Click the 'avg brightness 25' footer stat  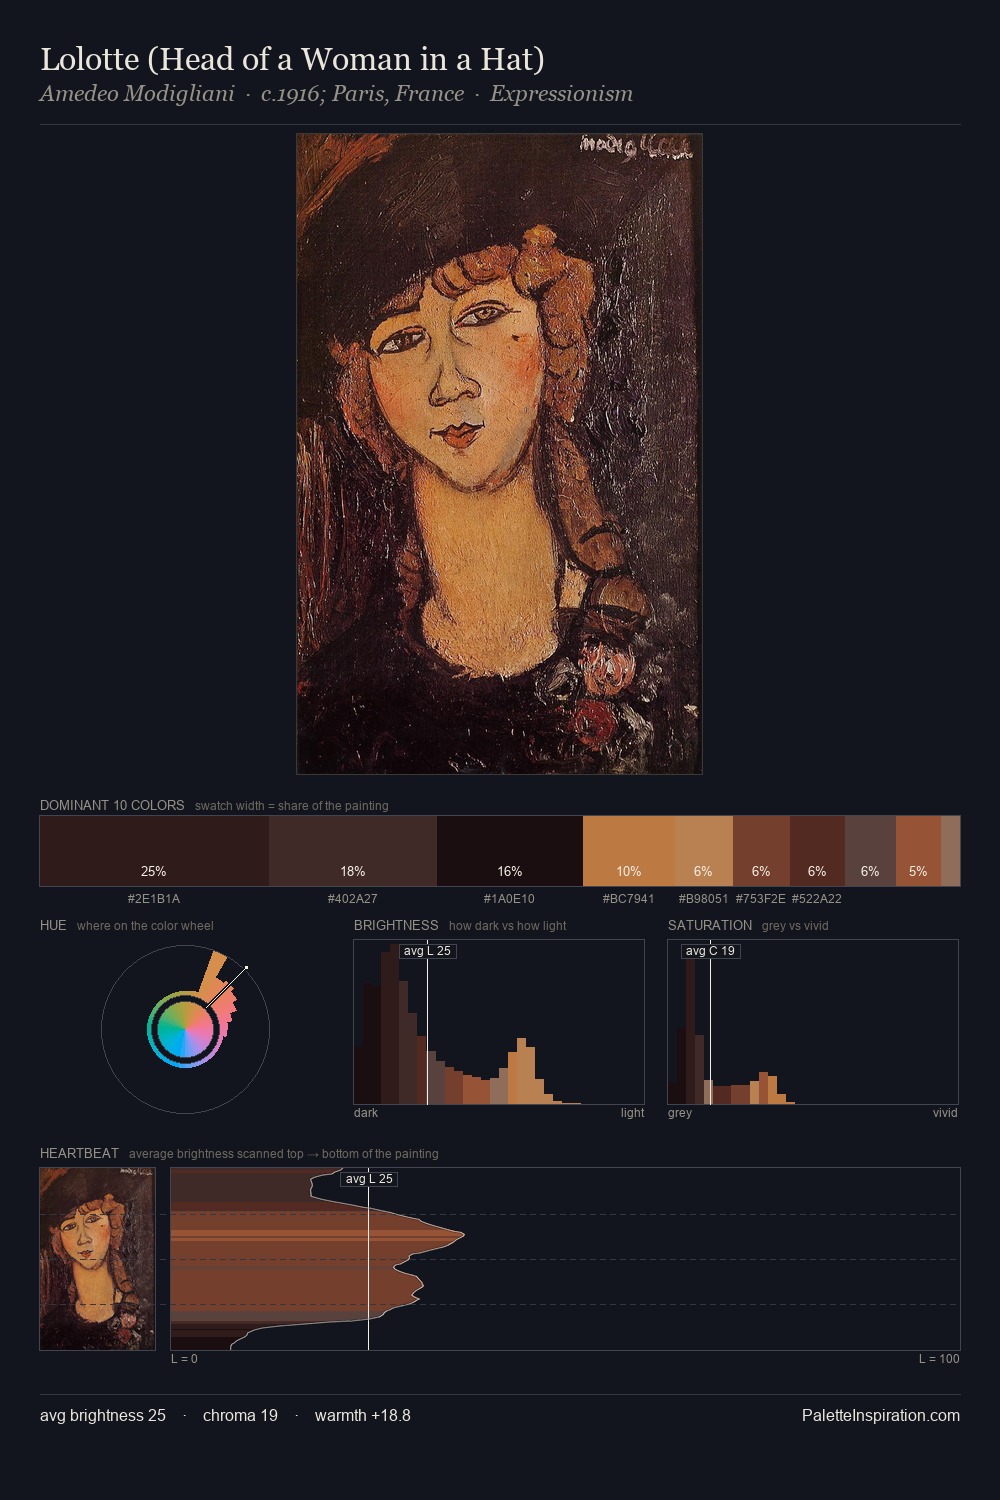[x=103, y=1415]
